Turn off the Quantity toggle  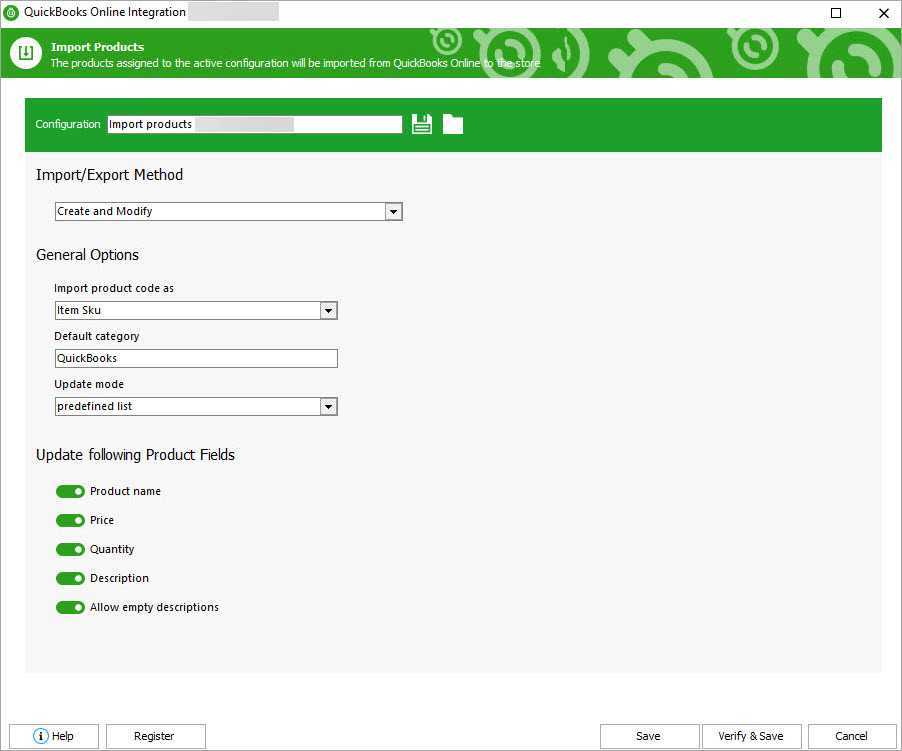click(70, 549)
